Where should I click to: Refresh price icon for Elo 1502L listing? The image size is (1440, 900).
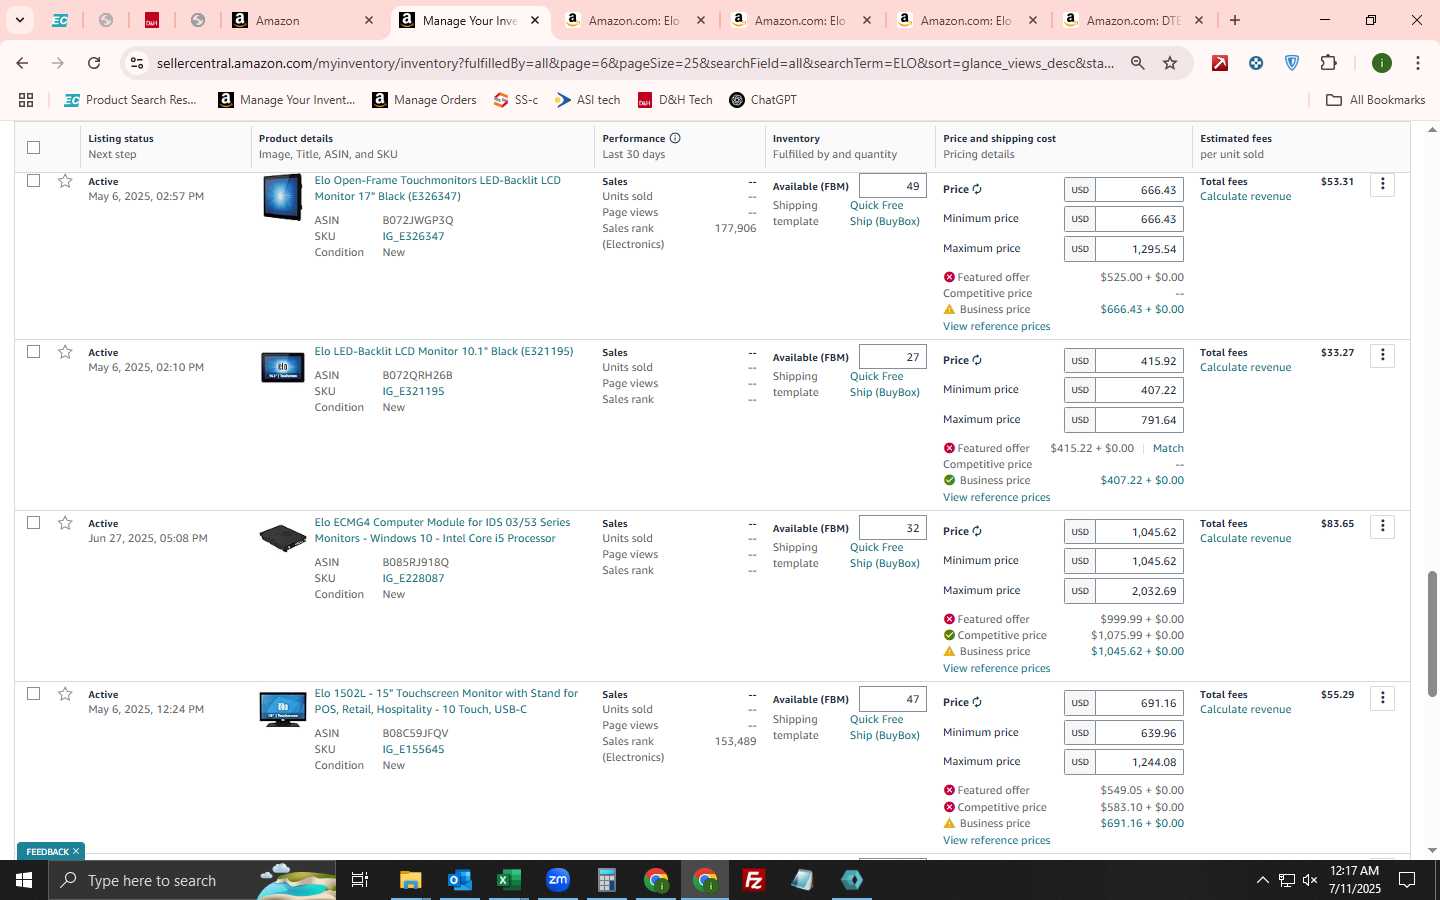(977, 702)
